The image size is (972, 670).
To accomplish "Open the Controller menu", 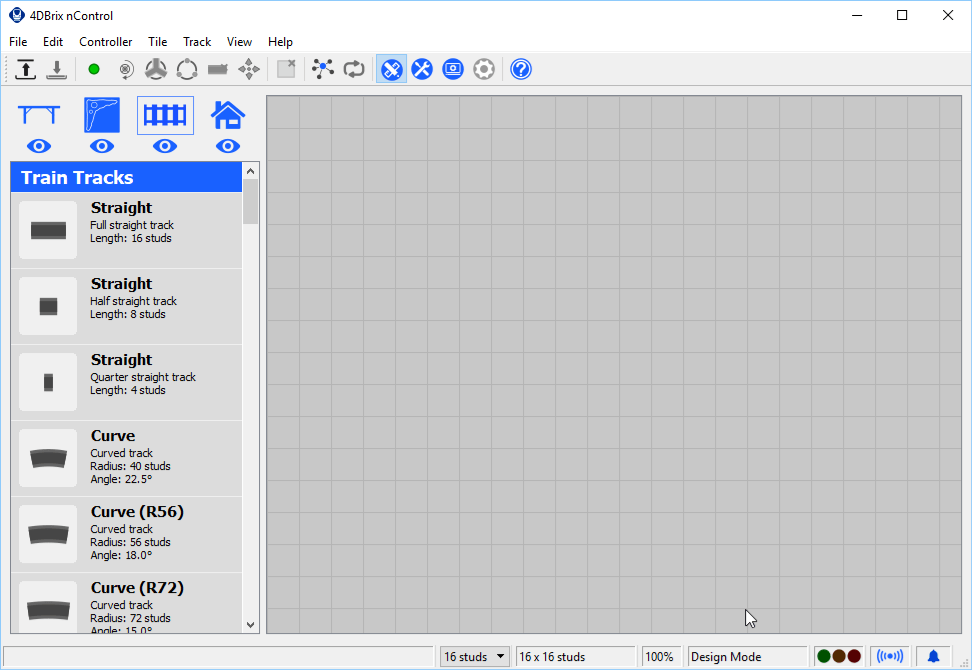I will [x=105, y=42].
